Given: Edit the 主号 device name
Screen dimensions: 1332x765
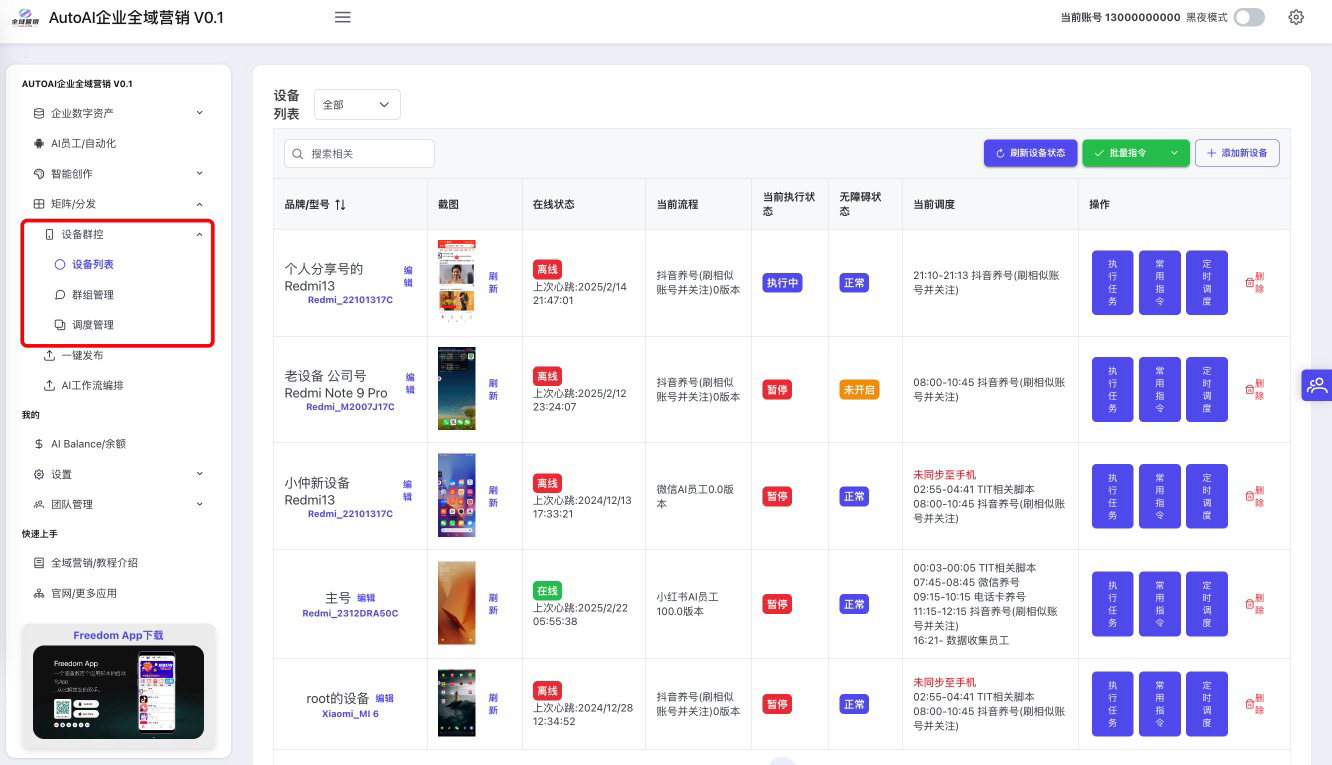Looking at the screenshot, I should (x=366, y=598).
